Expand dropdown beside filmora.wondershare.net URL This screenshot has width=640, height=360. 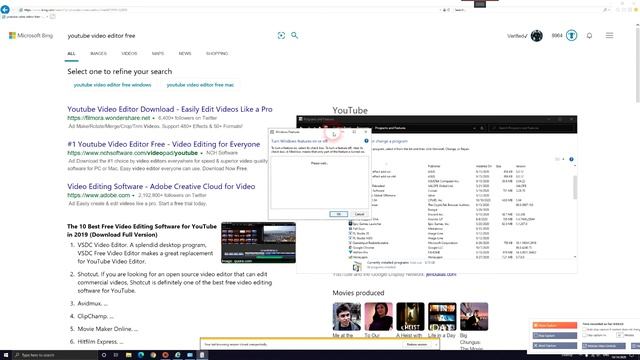coord(153,118)
